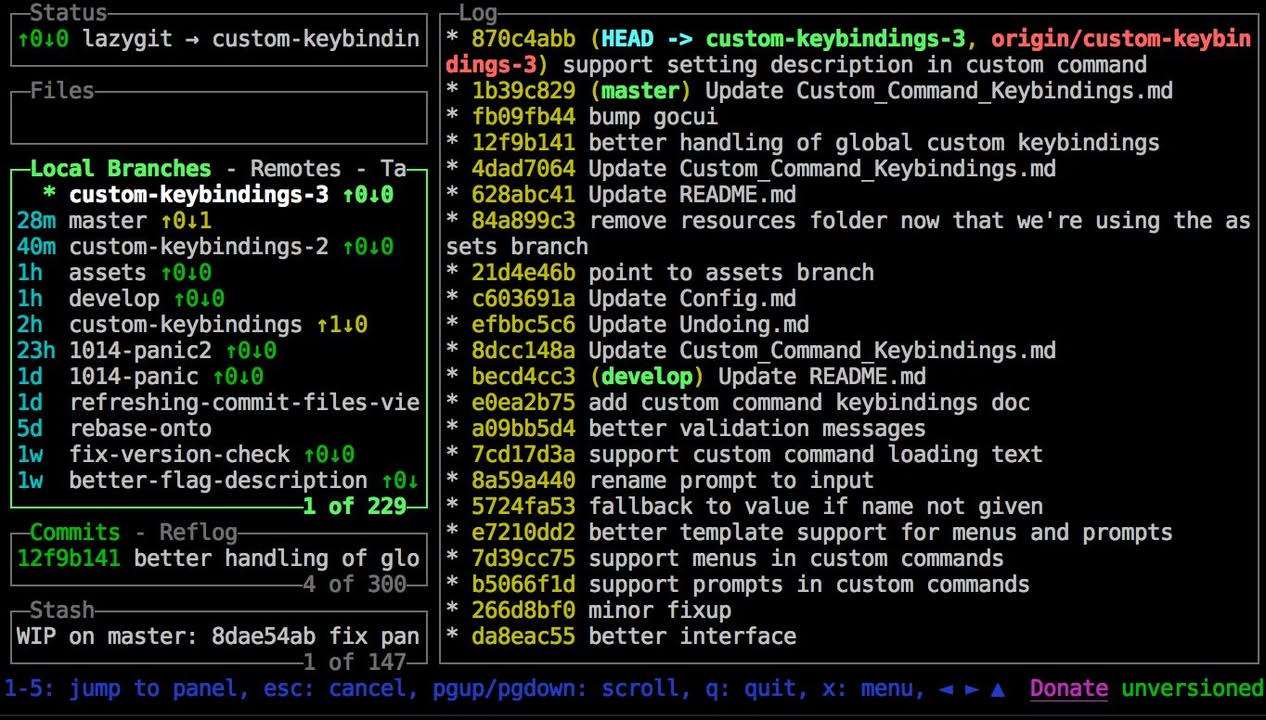This screenshot has width=1266, height=720.
Task: Click the branch sync arrows next to custom-keybindings-3
Action: pyautogui.click(x=367, y=195)
